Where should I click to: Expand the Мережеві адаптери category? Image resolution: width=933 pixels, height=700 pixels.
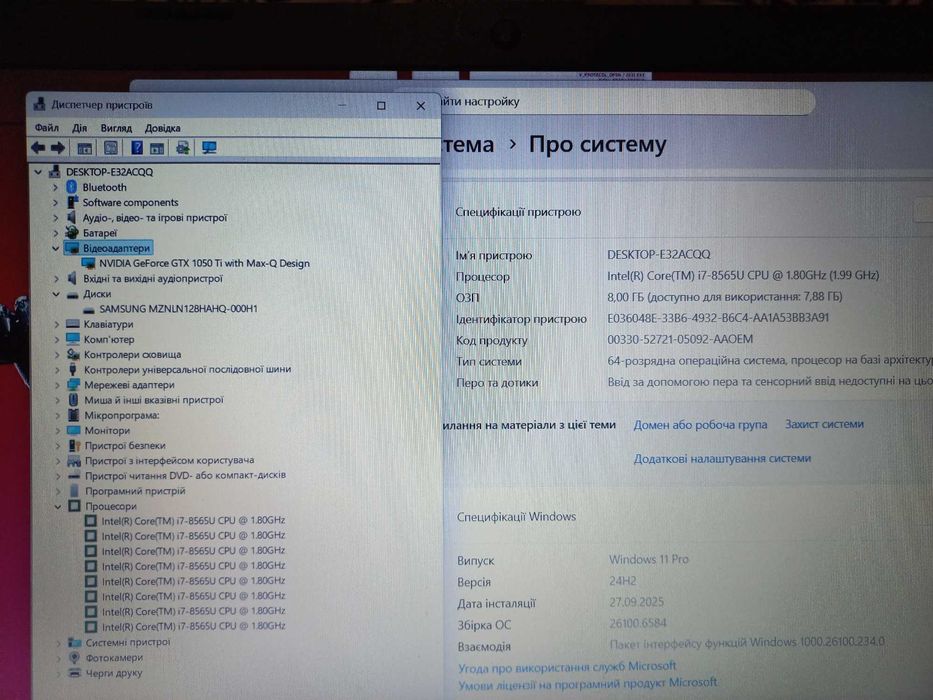pyautogui.click(x=57, y=385)
